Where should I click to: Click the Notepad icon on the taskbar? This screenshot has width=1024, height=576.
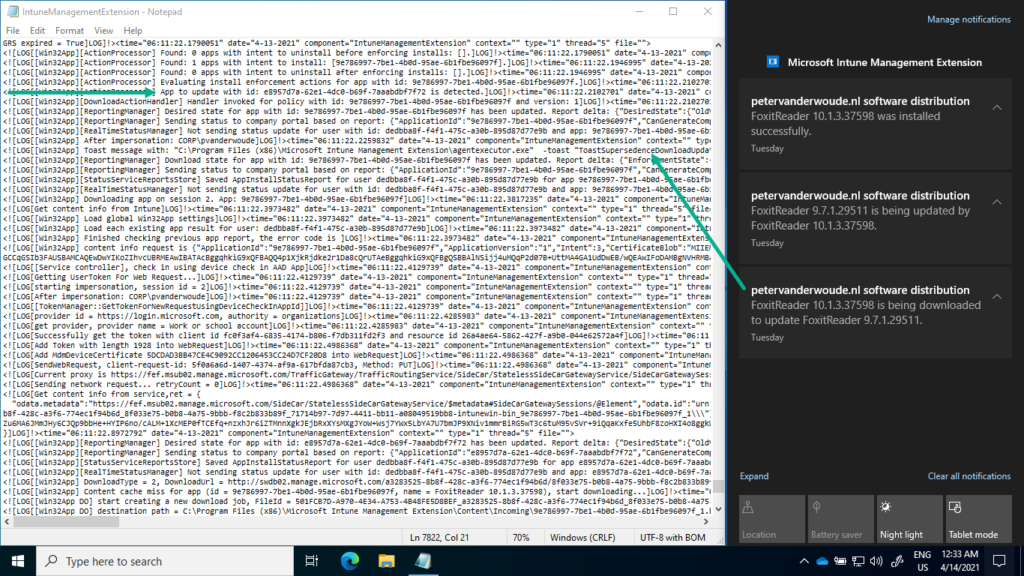coord(422,561)
